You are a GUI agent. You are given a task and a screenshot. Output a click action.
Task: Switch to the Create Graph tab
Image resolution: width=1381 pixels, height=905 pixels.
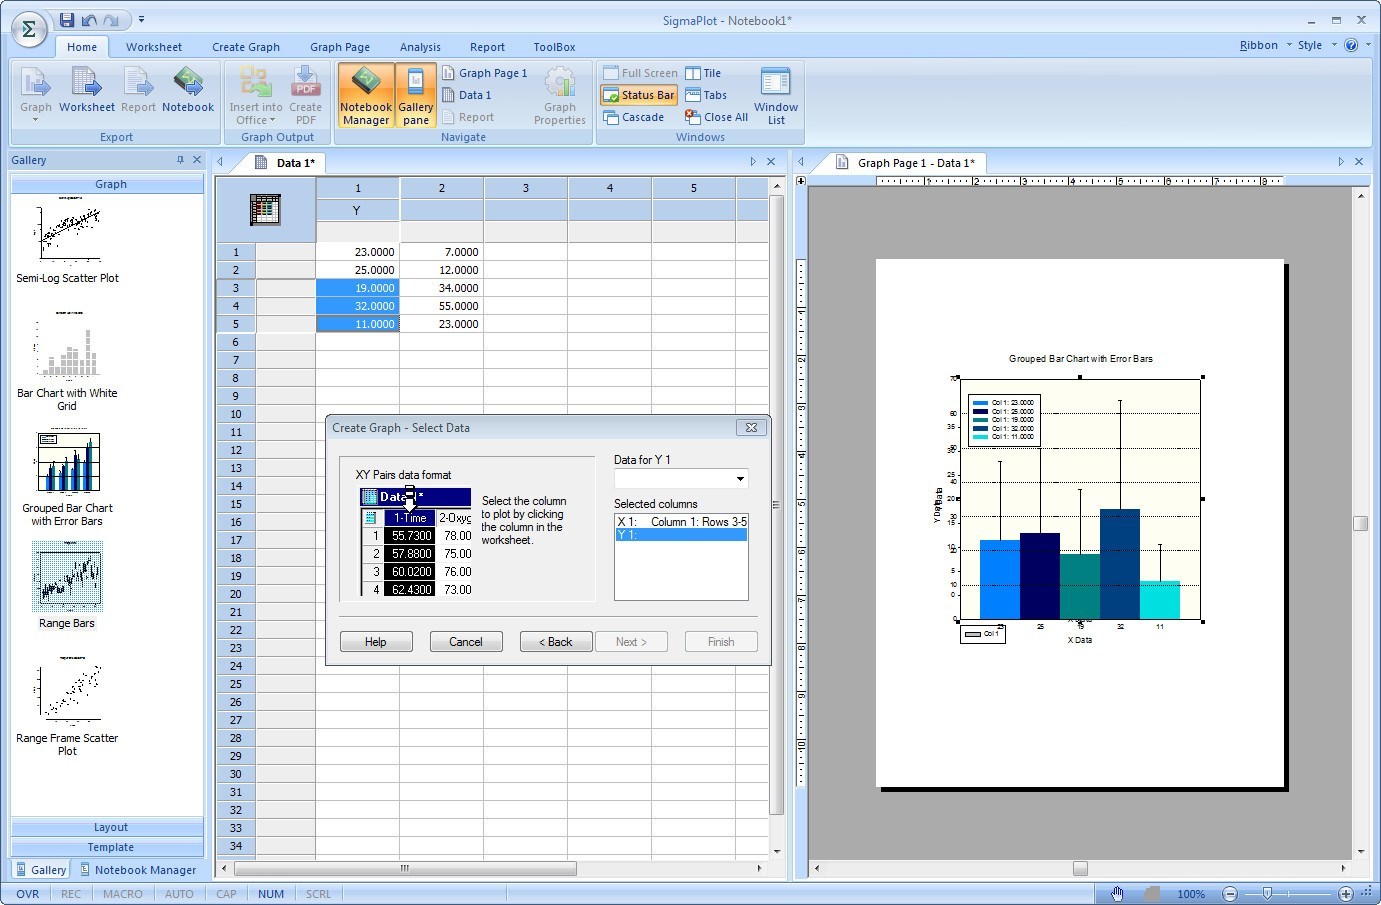[x=246, y=47]
